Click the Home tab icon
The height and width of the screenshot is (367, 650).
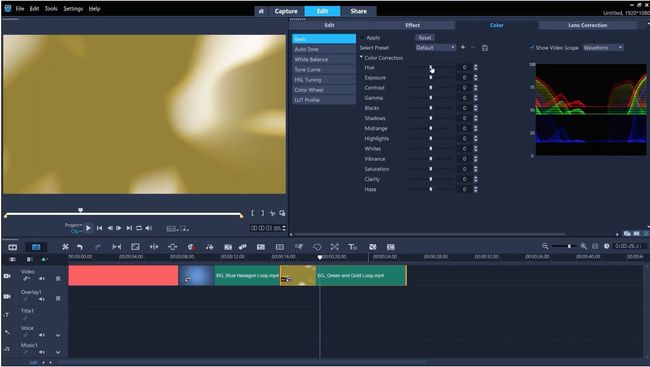point(261,11)
